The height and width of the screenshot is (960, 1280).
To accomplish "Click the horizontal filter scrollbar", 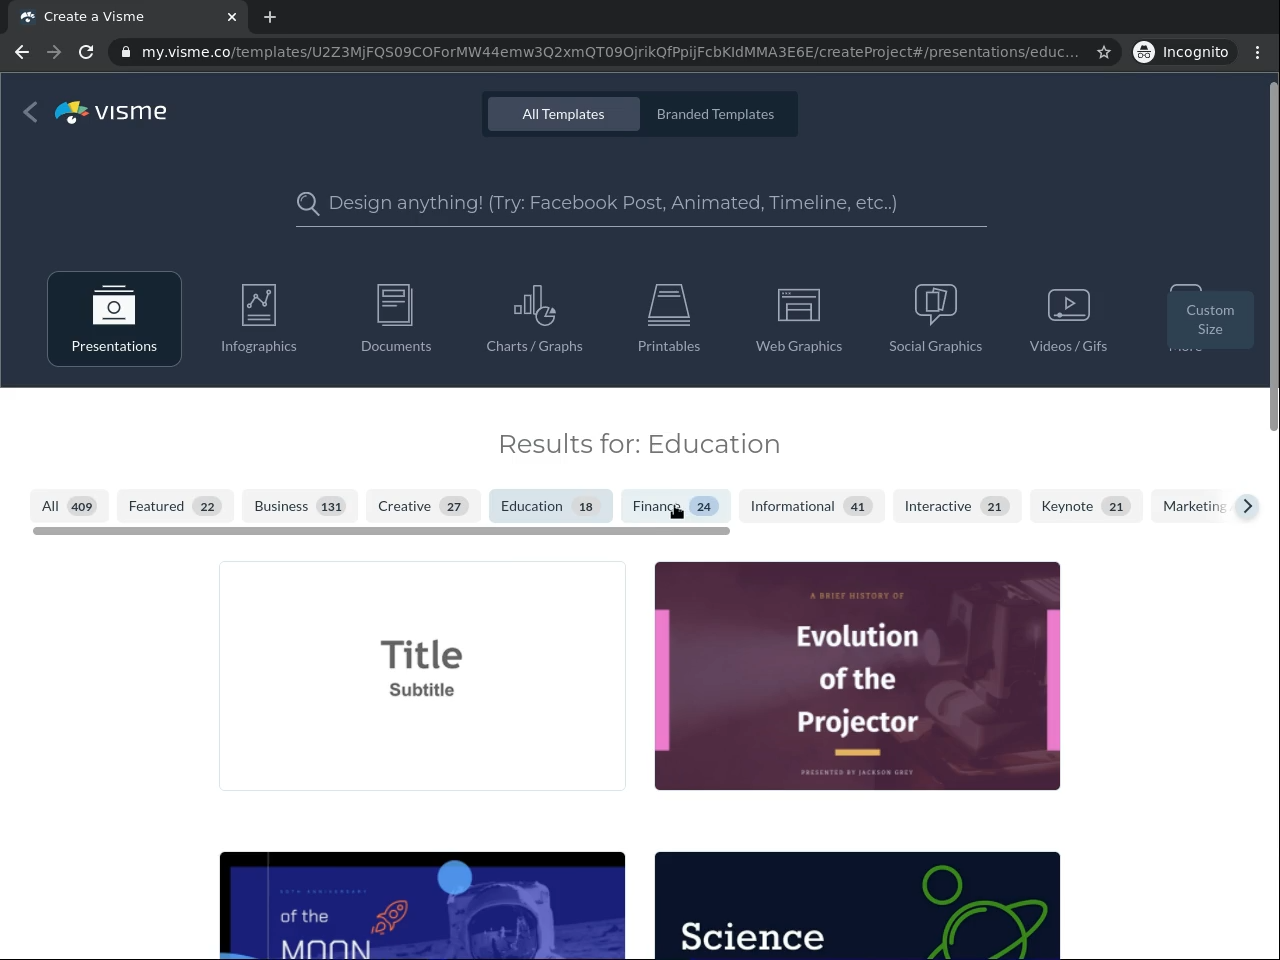I will (381, 531).
